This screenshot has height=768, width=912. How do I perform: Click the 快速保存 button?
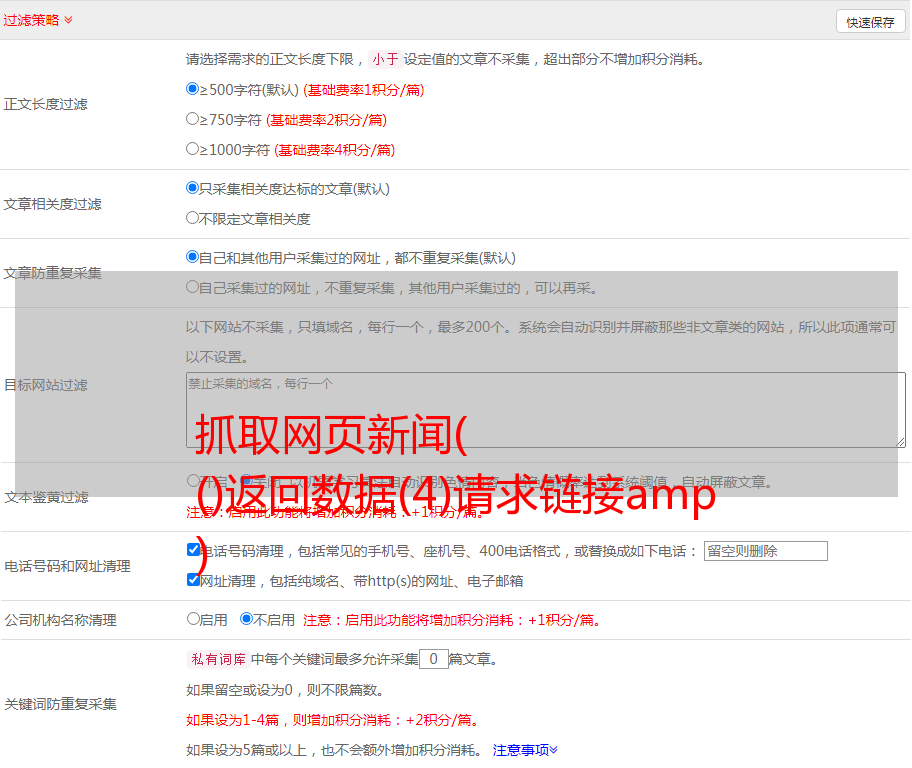tap(870, 22)
